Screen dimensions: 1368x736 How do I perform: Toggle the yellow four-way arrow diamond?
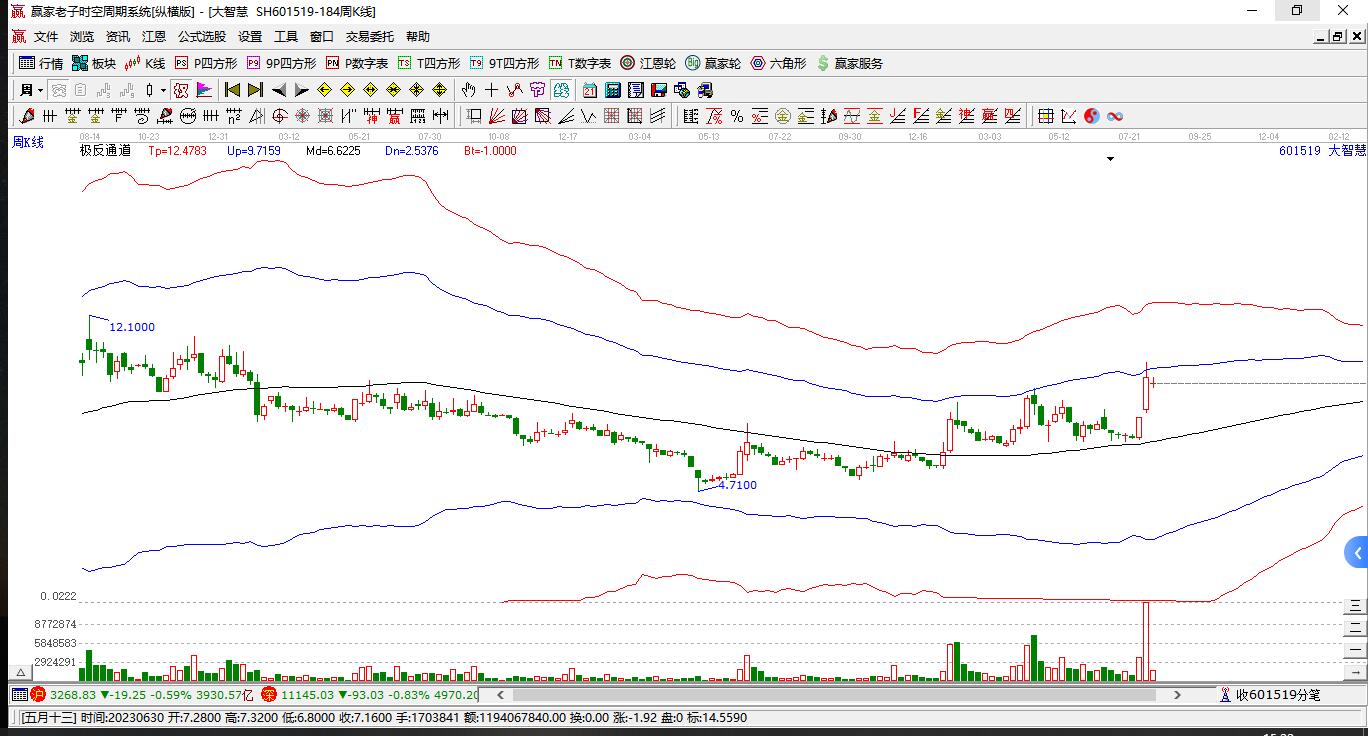pos(440,90)
